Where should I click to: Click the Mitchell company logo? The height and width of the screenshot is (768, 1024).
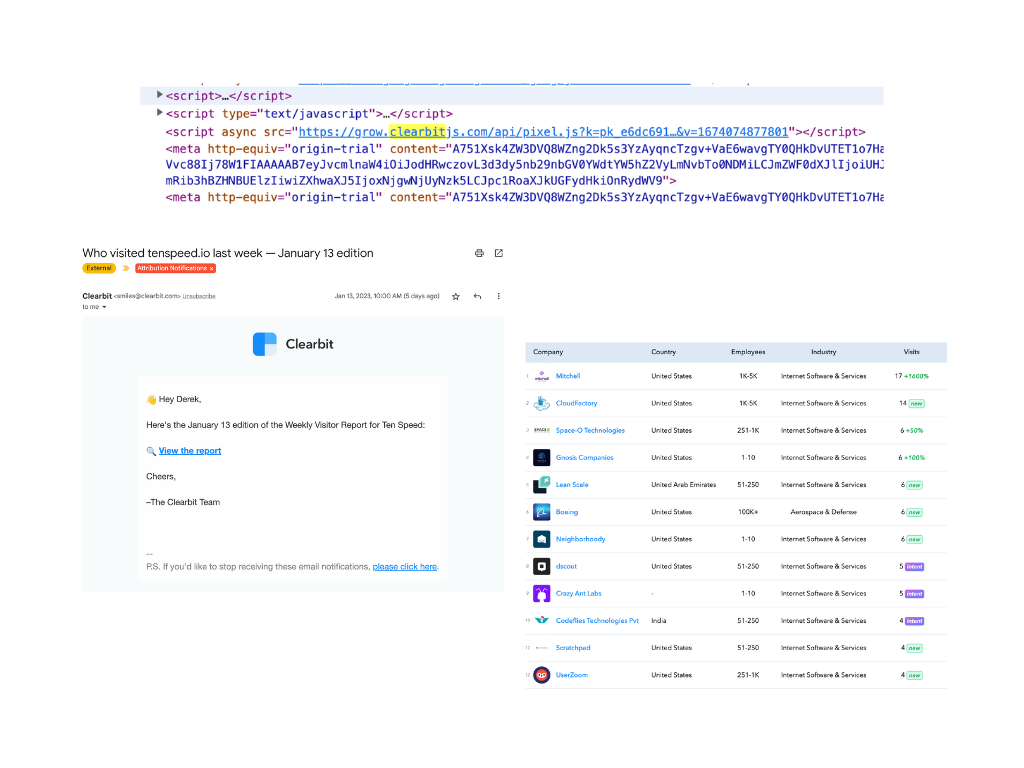[541, 376]
